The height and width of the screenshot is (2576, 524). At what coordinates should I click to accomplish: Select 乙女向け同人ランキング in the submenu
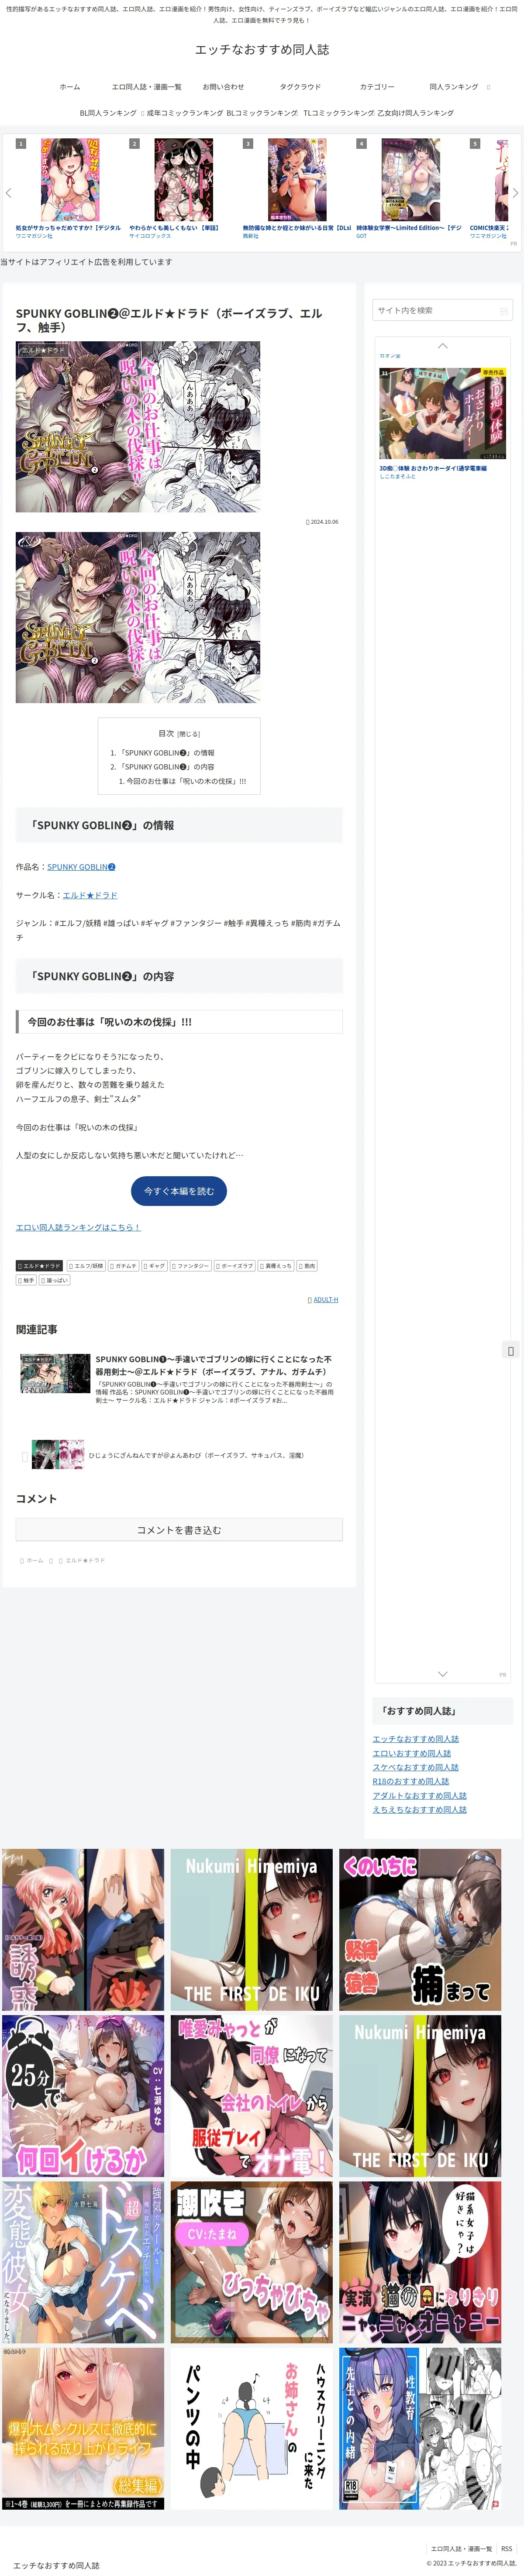click(x=415, y=113)
